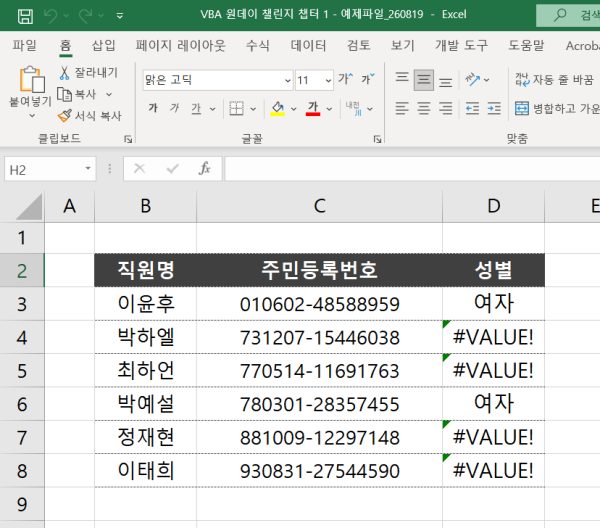This screenshot has width=600, height=528.
Task: Open the 페이지 레이아웃 tab
Action: [180, 46]
